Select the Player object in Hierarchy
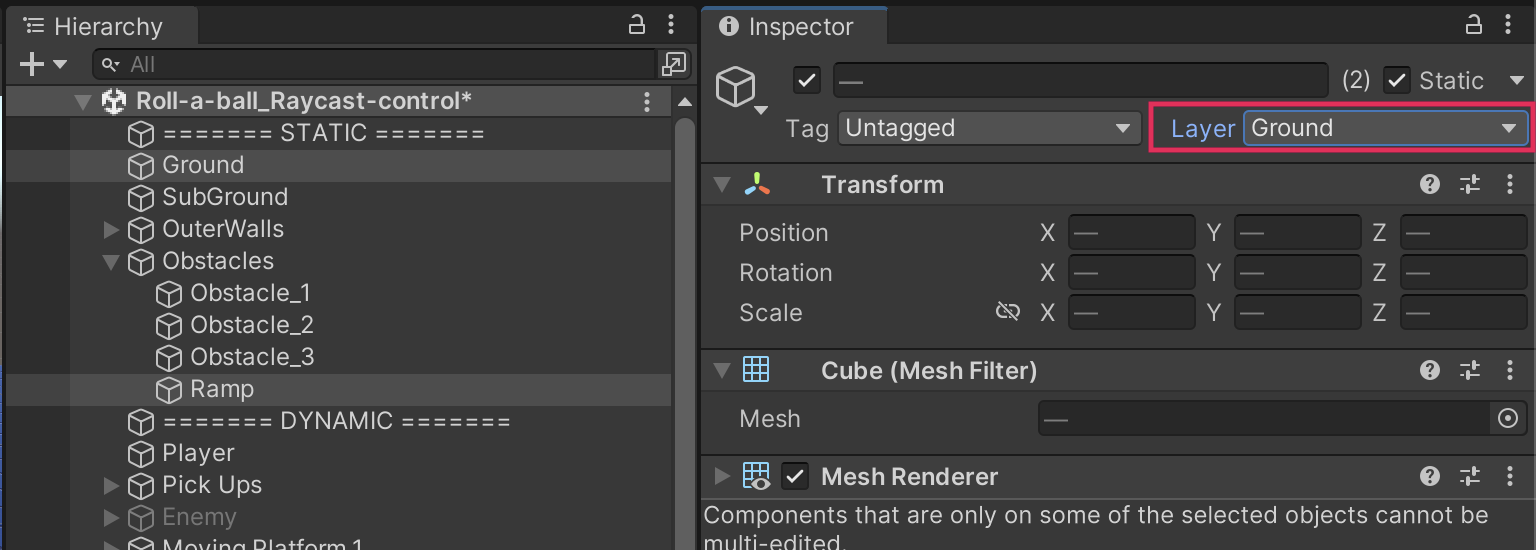This screenshot has height=550, width=1536. (x=198, y=453)
